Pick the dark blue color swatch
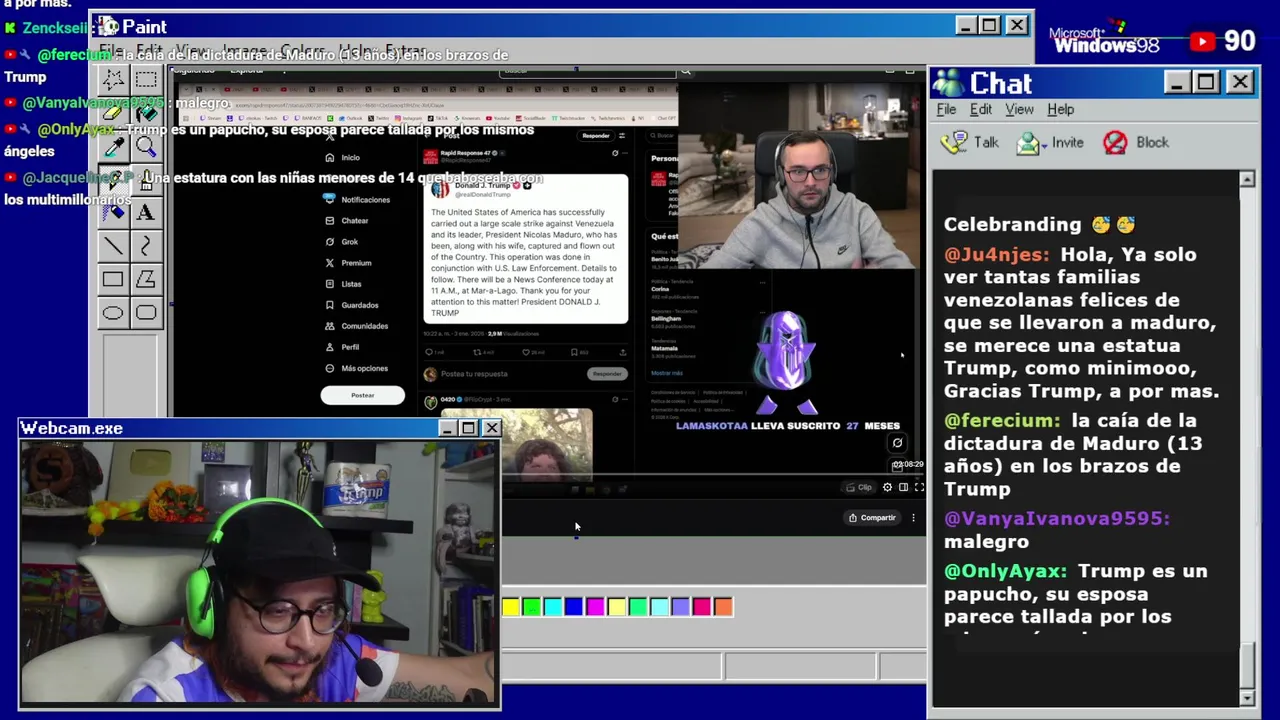 point(574,606)
